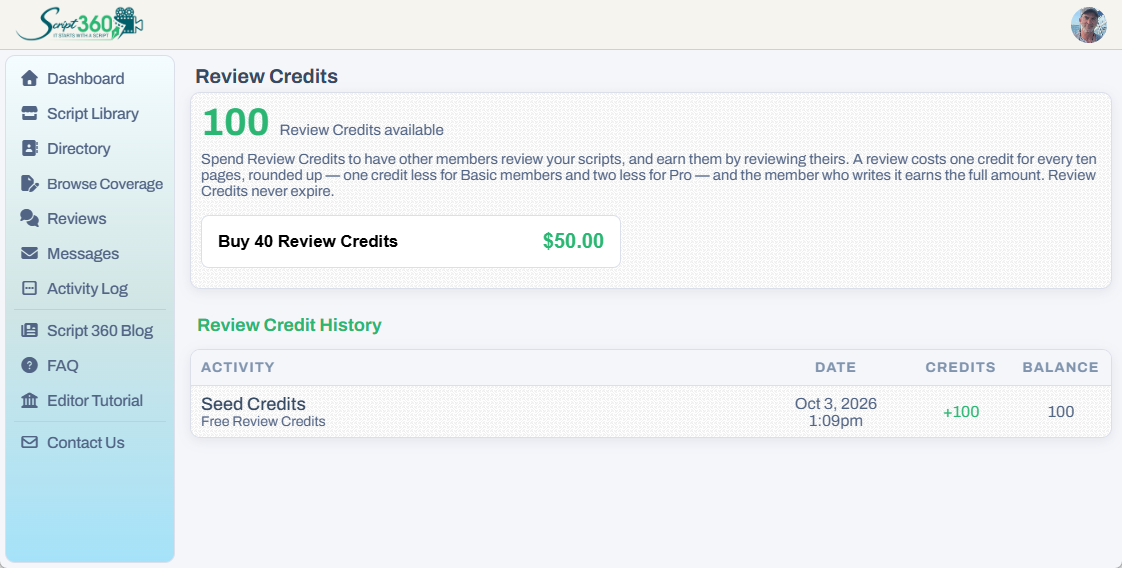Click the BALANCE column header
Image resolution: width=1122 pixels, height=568 pixels.
(1060, 367)
